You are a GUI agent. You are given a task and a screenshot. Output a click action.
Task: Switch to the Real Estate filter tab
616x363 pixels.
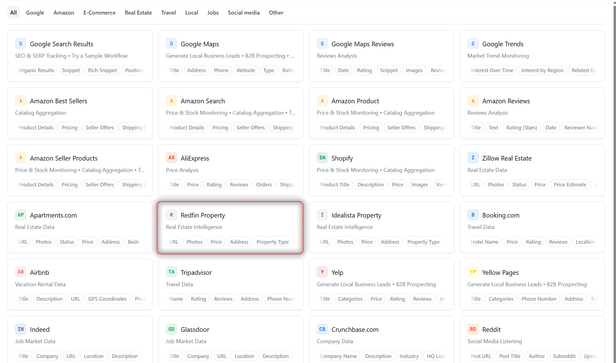tap(138, 13)
